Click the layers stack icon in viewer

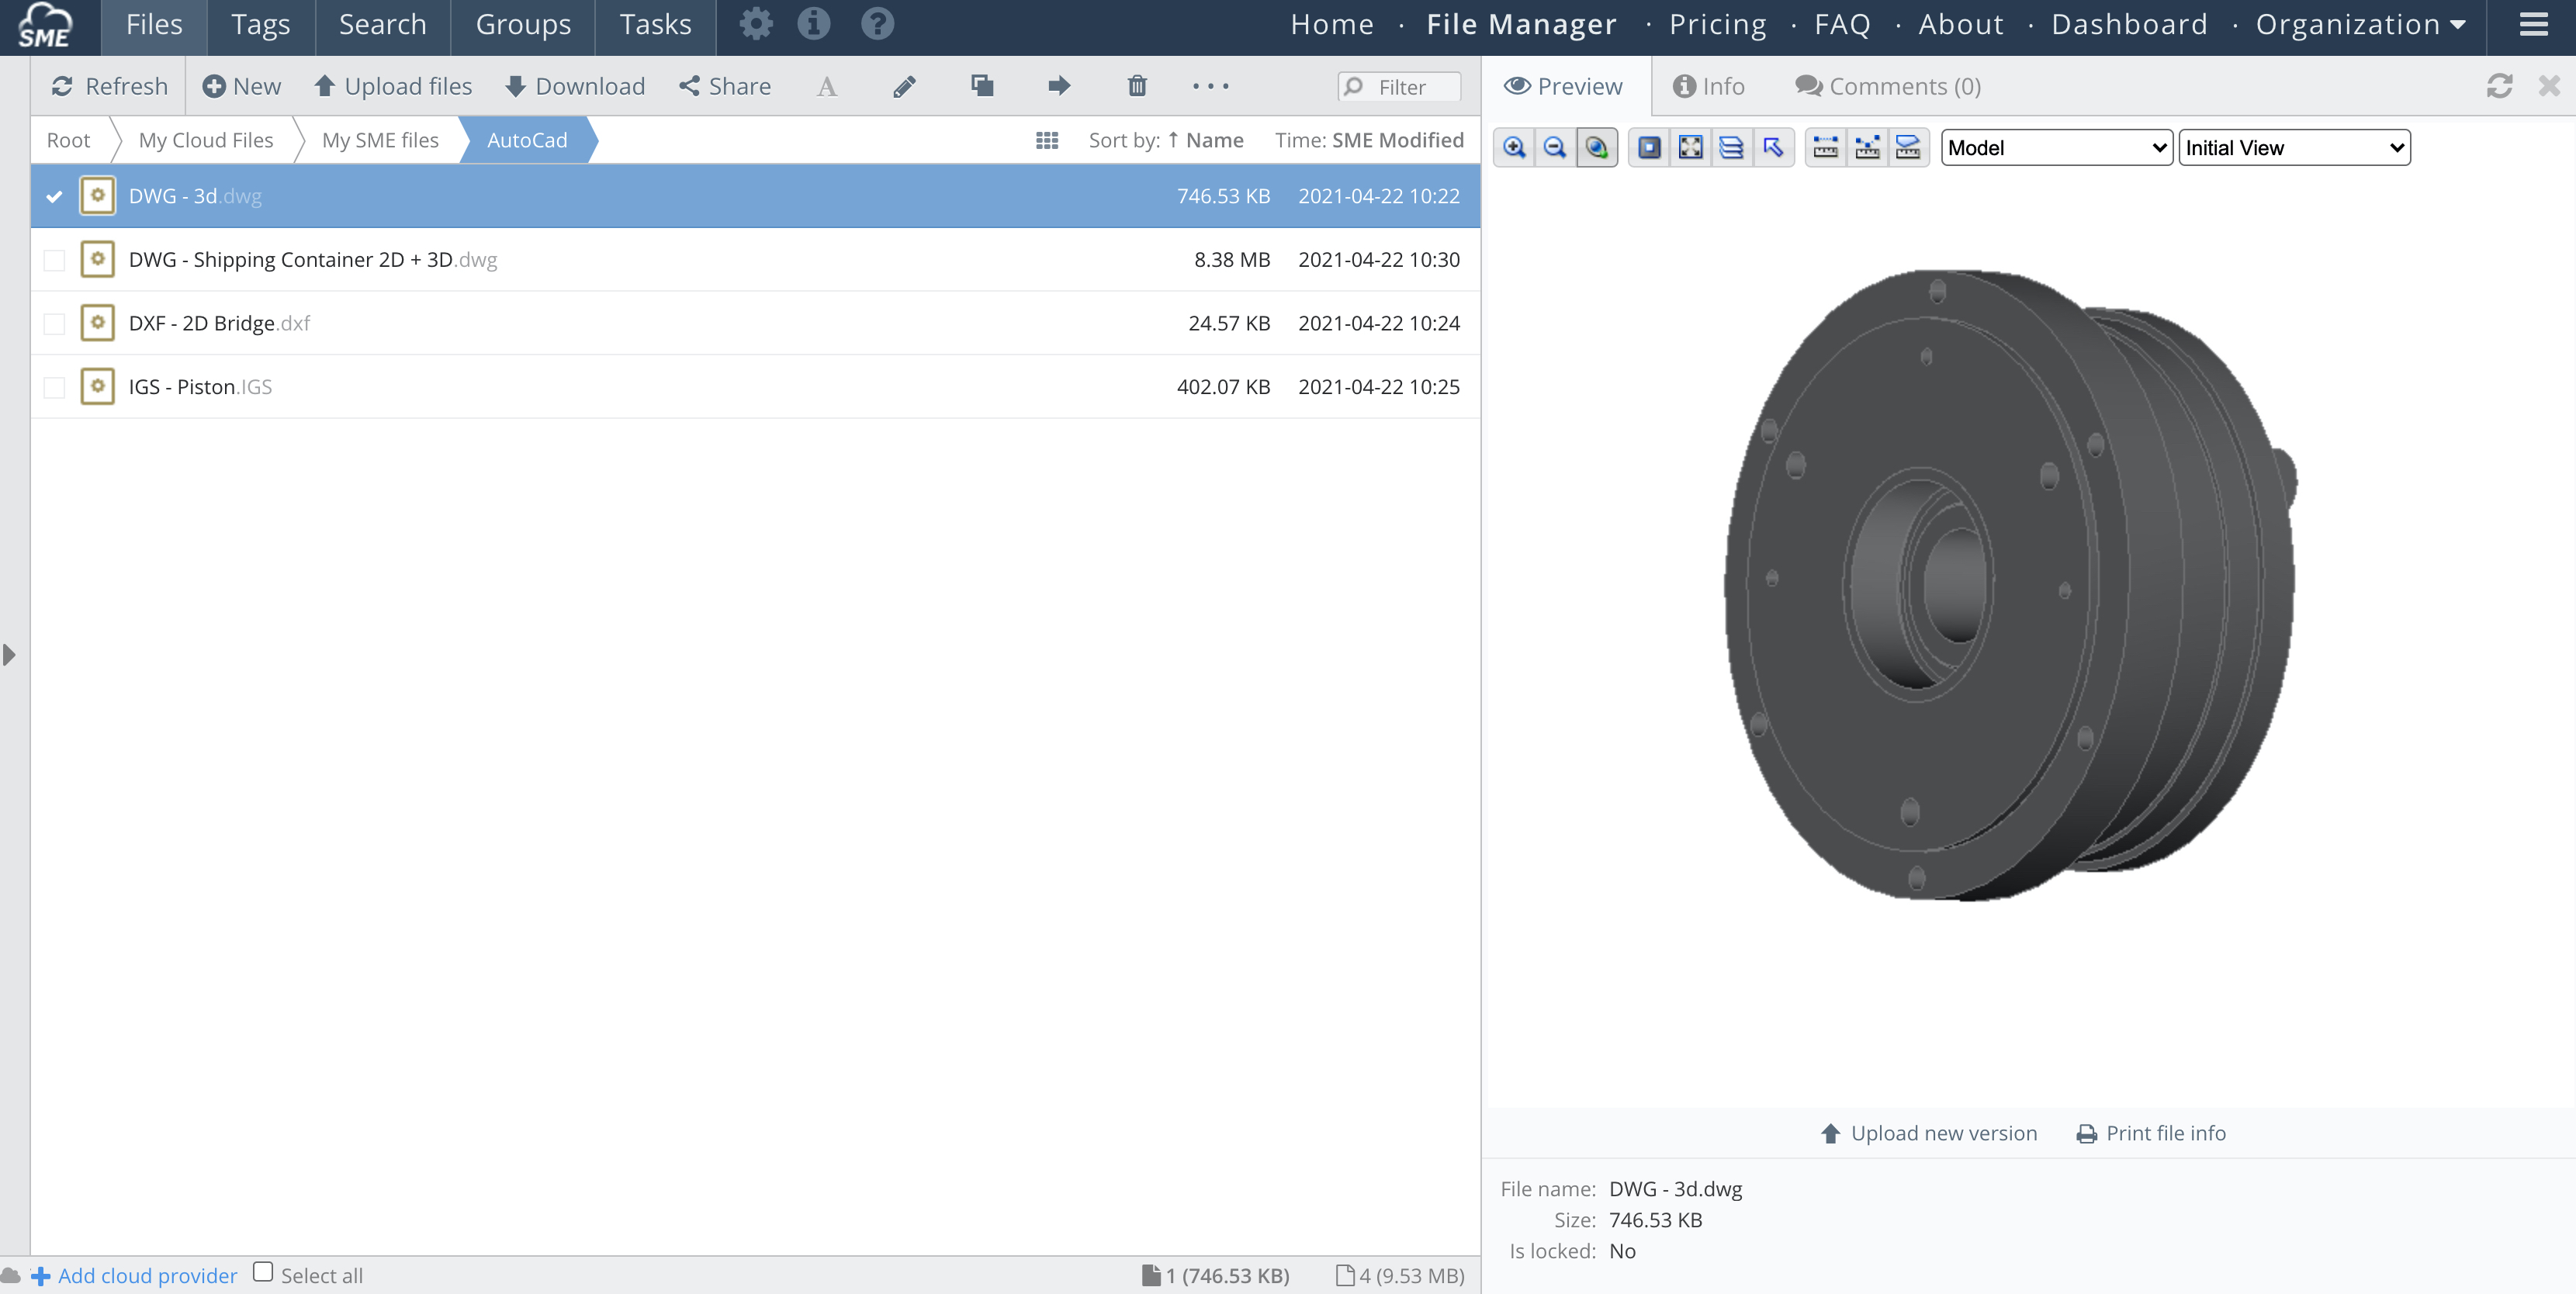point(1731,148)
